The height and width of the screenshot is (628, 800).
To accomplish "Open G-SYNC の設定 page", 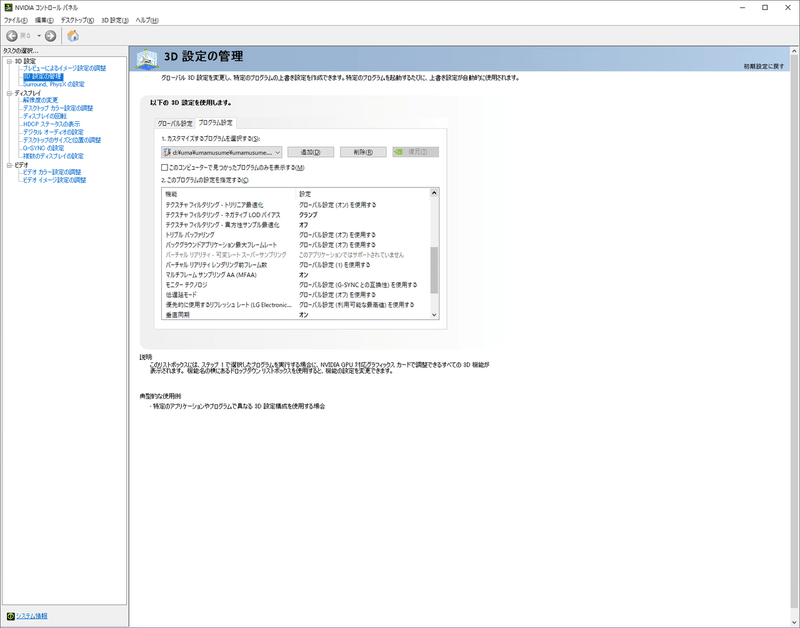I will [x=43, y=148].
